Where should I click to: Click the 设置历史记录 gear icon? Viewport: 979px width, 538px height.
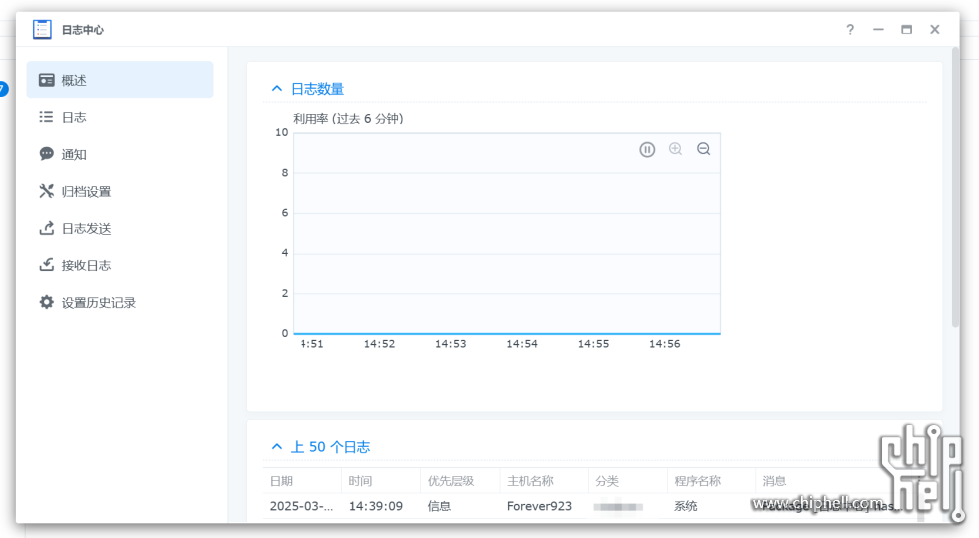tap(46, 302)
